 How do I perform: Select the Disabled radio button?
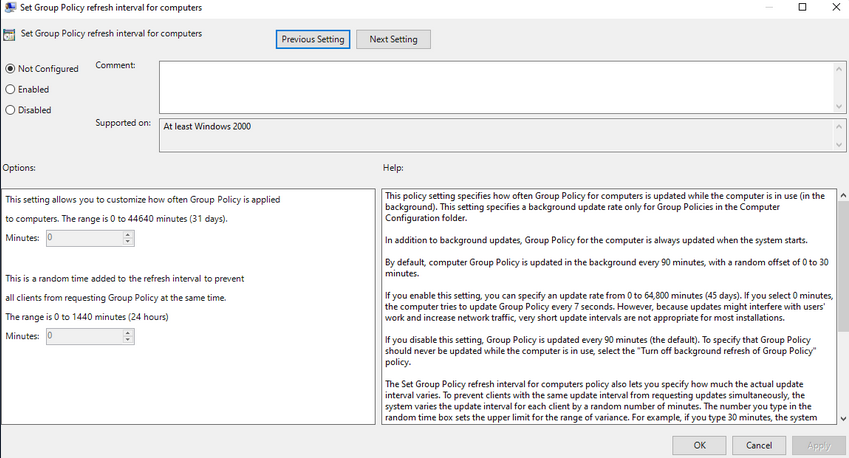point(10,110)
